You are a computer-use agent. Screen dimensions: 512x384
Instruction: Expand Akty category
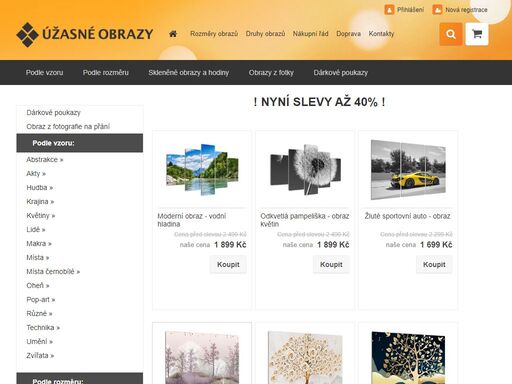click(x=36, y=174)
